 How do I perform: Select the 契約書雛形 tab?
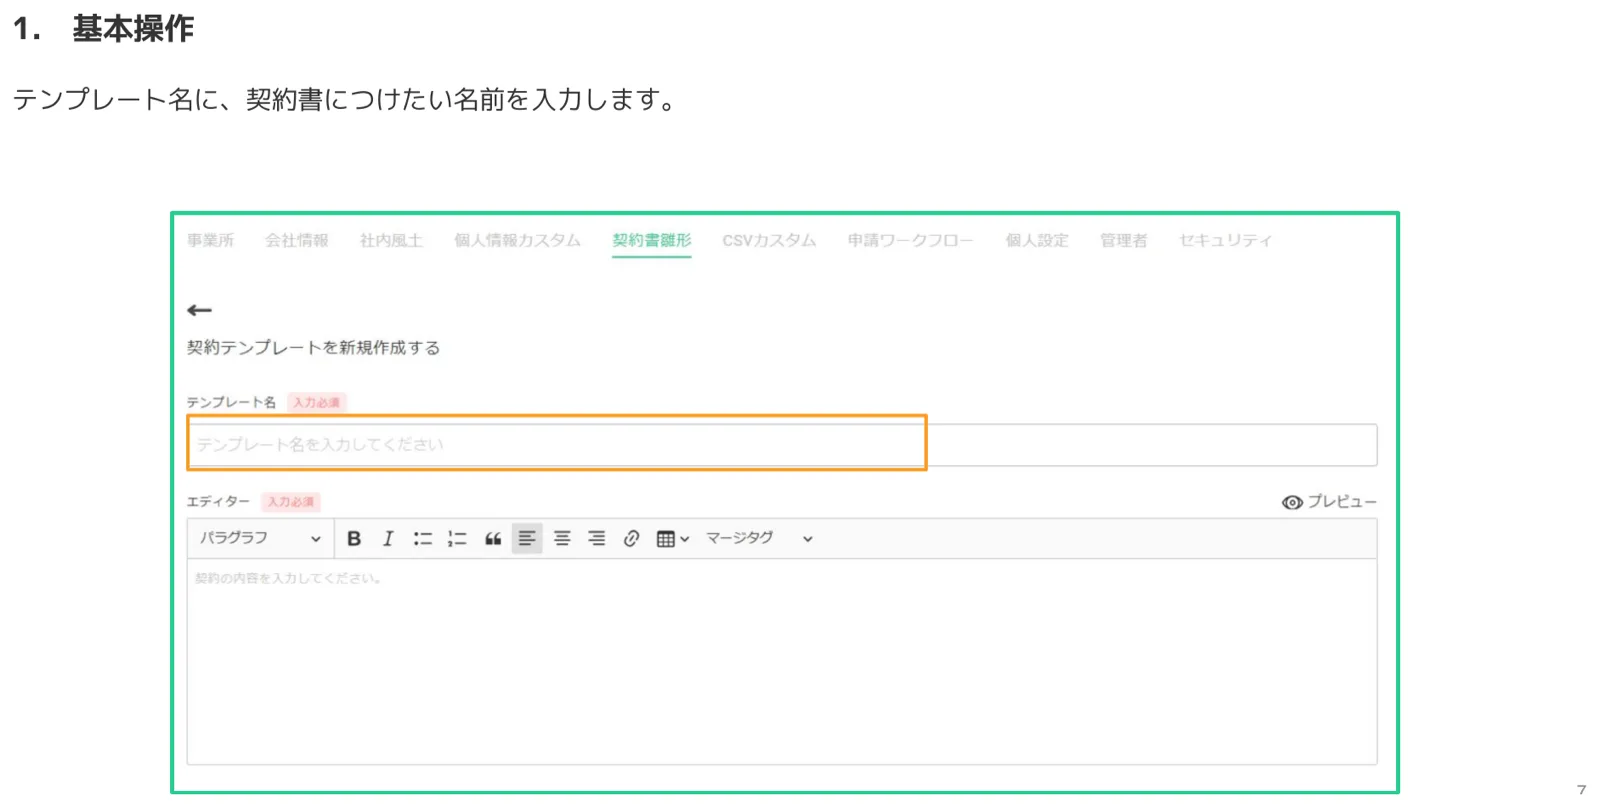click(652, 240)
